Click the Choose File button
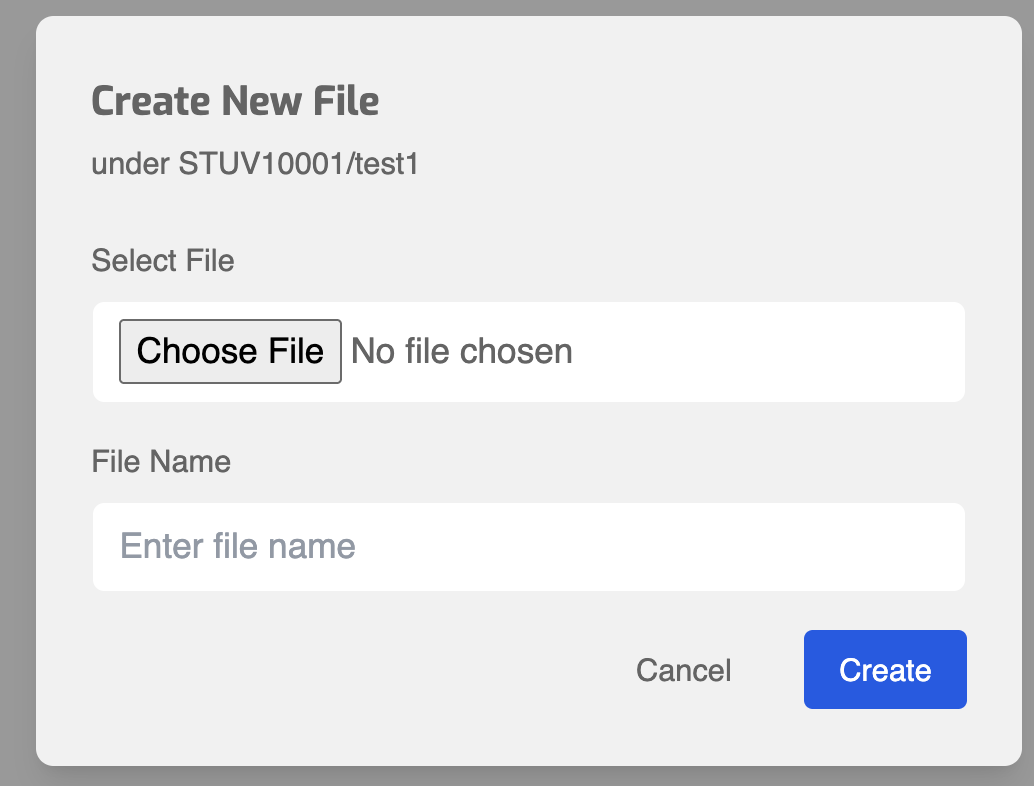1034x786 pixels. 230,351
